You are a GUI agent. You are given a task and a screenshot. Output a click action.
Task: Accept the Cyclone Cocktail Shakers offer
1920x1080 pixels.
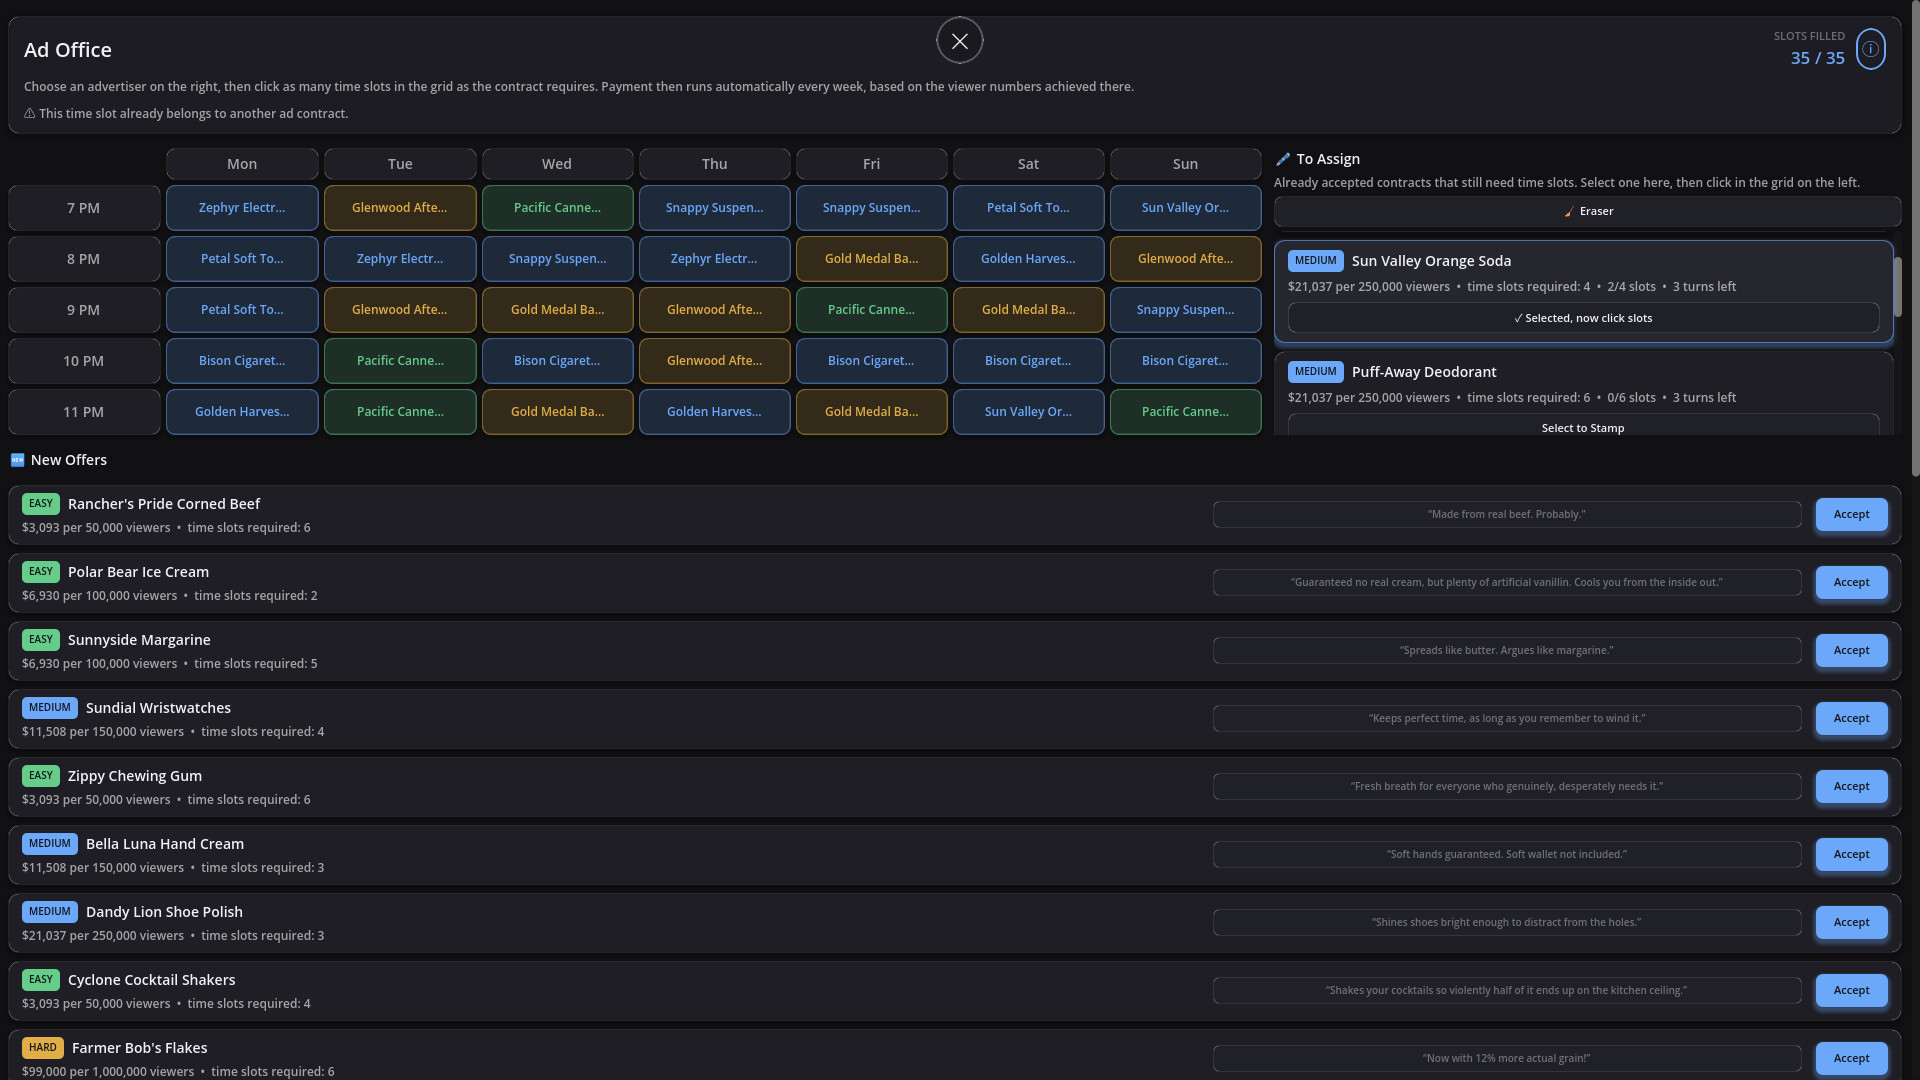[x=1851, y=990]
